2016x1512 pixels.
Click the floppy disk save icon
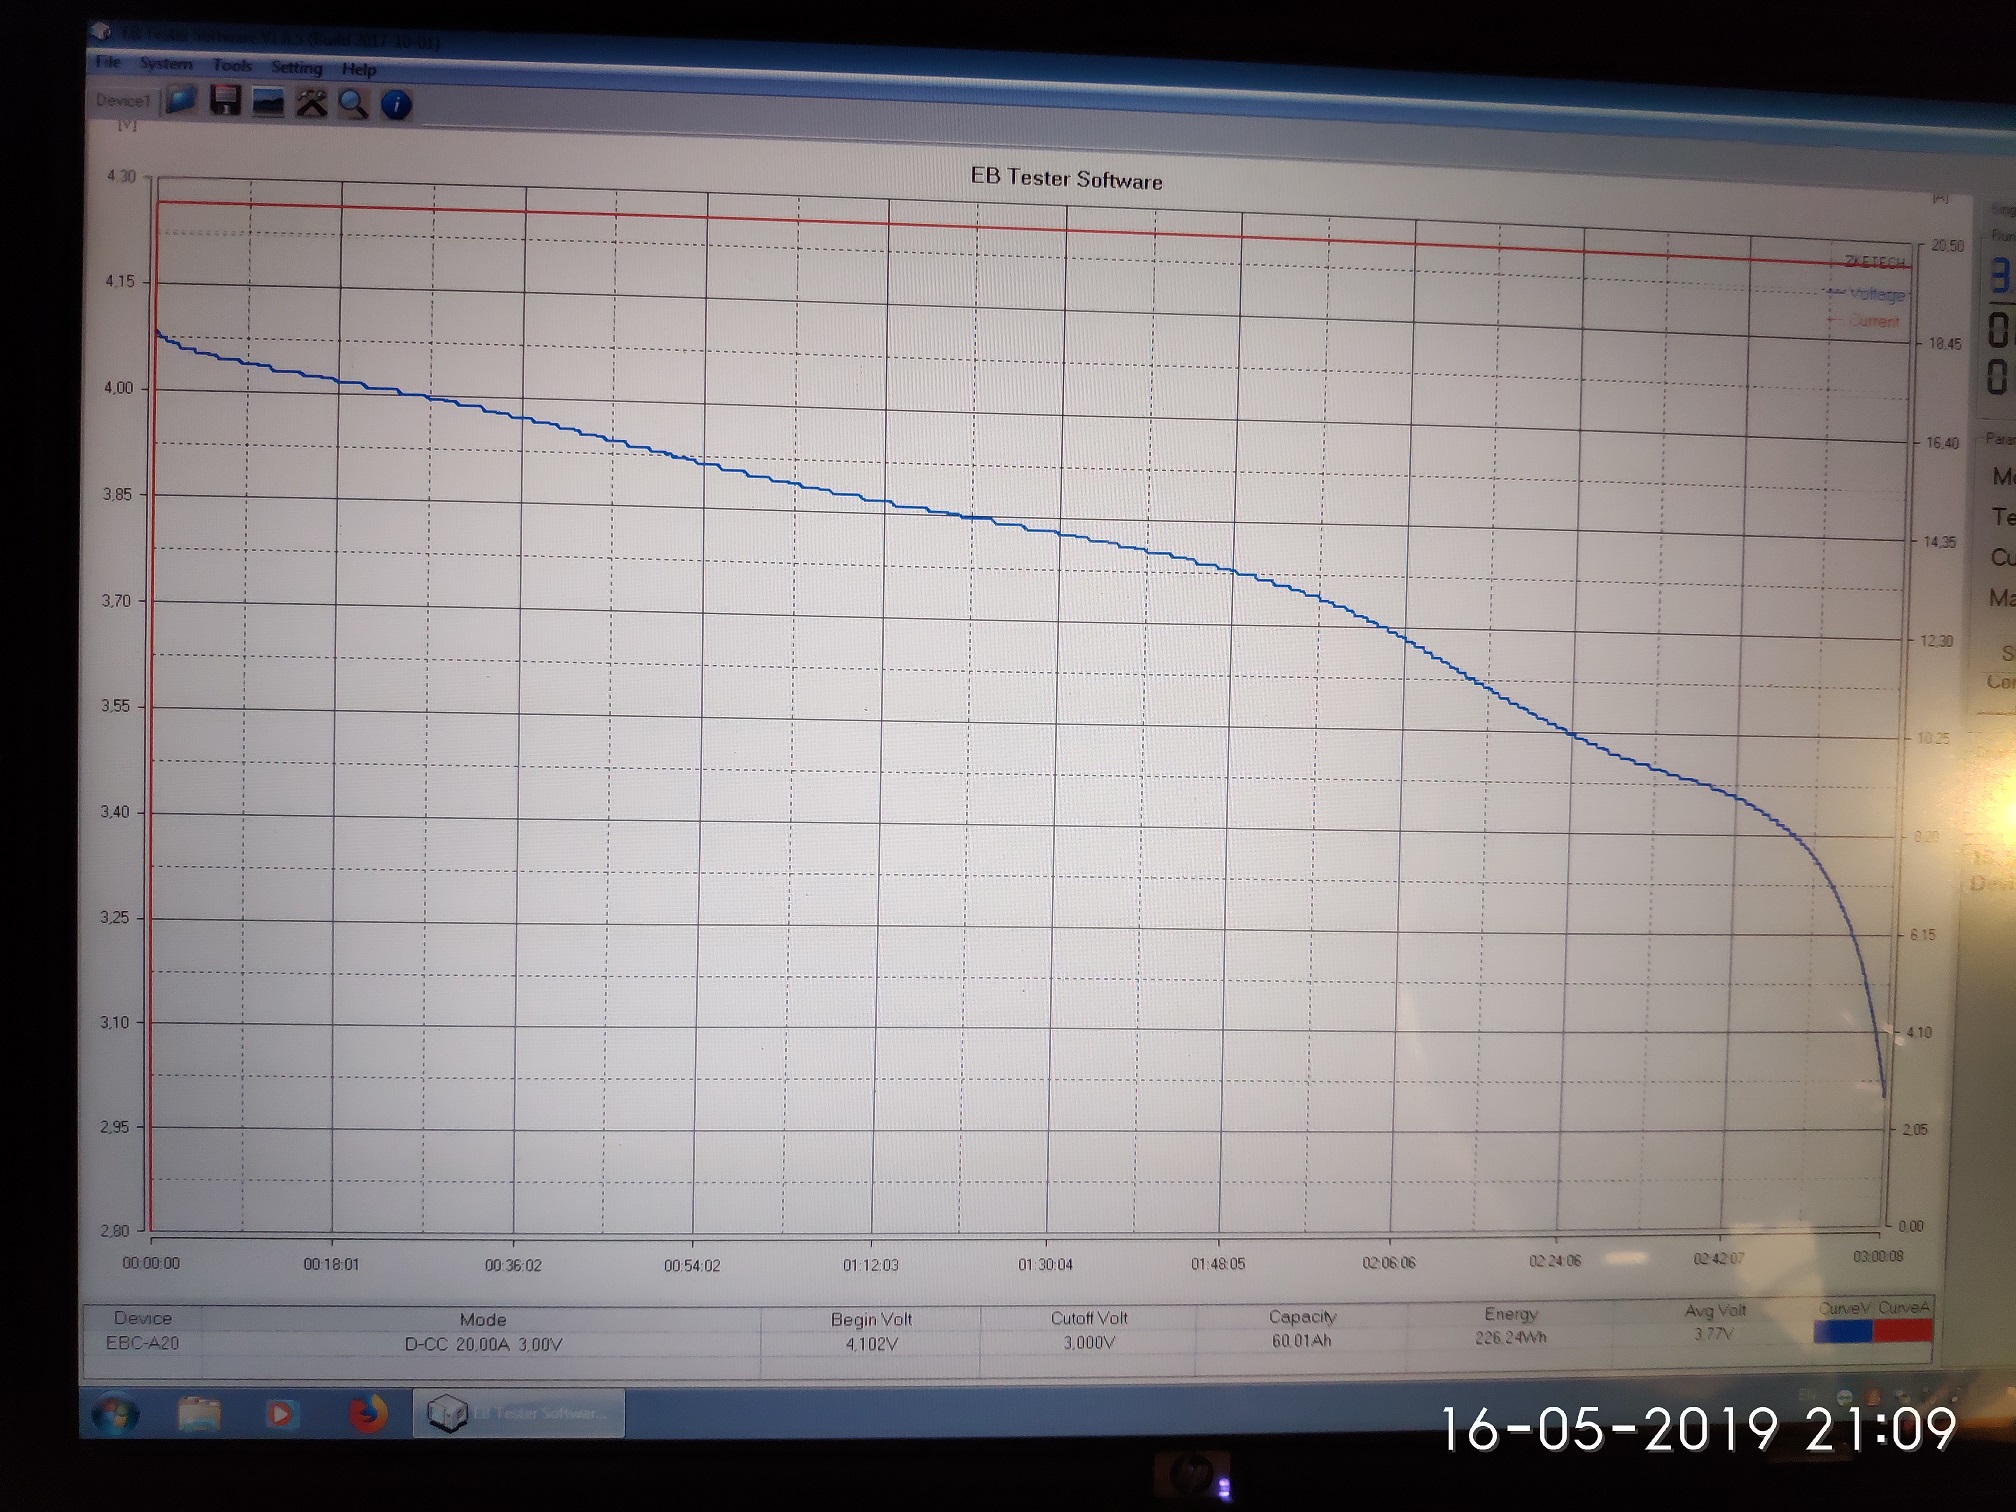click(226, 100)
